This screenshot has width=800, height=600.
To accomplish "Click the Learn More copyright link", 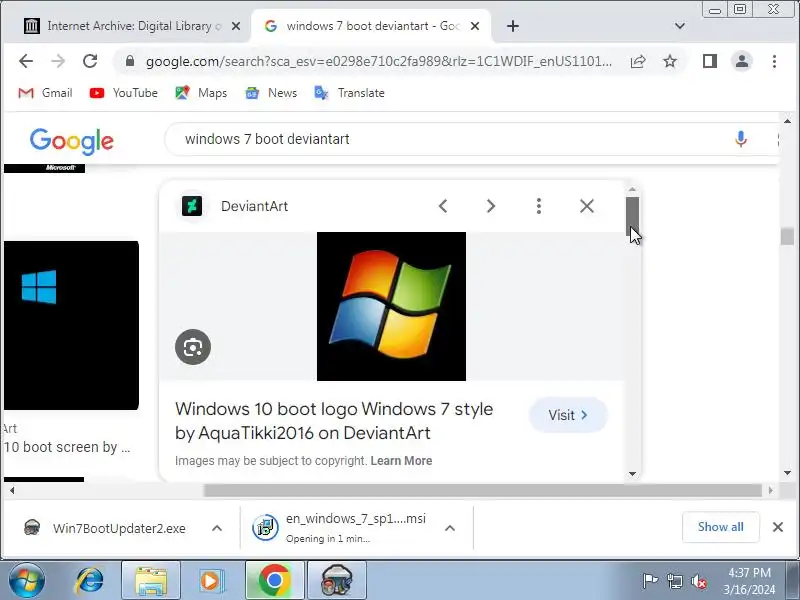I will coord(401,461).
